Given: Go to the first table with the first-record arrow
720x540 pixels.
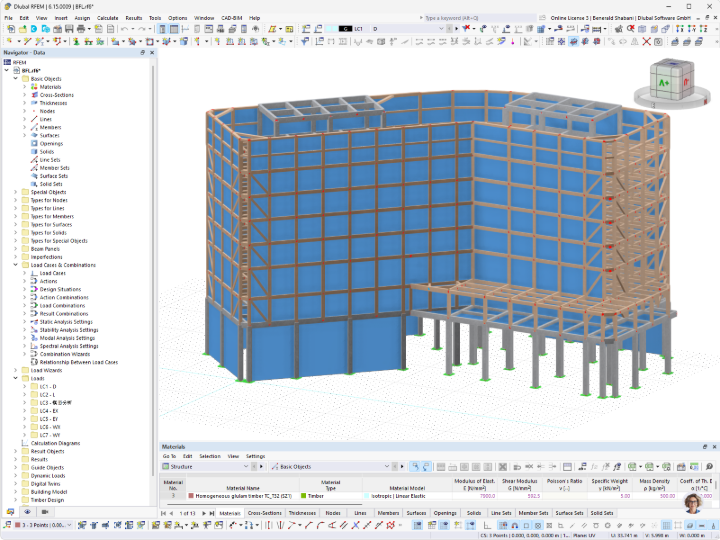Looking at the screenshot, I should click(163, 513).
